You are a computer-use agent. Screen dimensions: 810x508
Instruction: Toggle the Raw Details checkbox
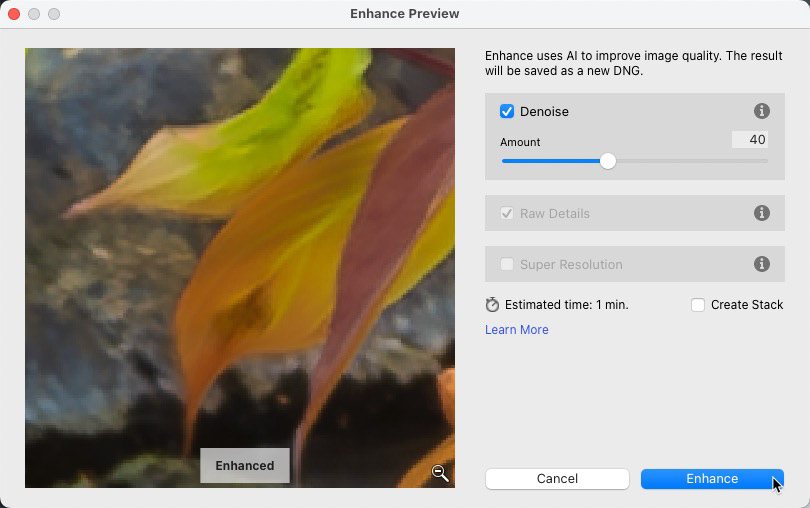(507, 213)
